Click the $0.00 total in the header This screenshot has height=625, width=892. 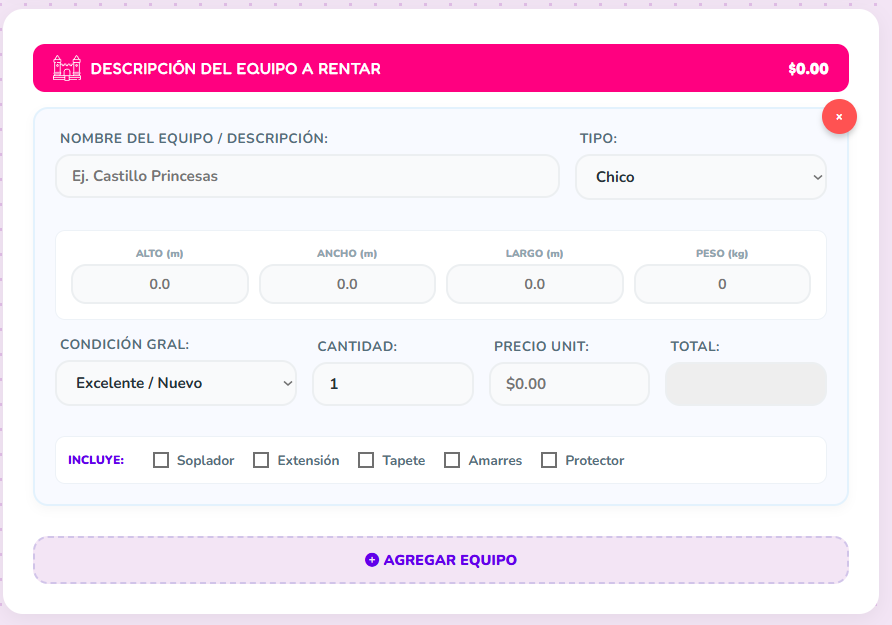[808, 69]
